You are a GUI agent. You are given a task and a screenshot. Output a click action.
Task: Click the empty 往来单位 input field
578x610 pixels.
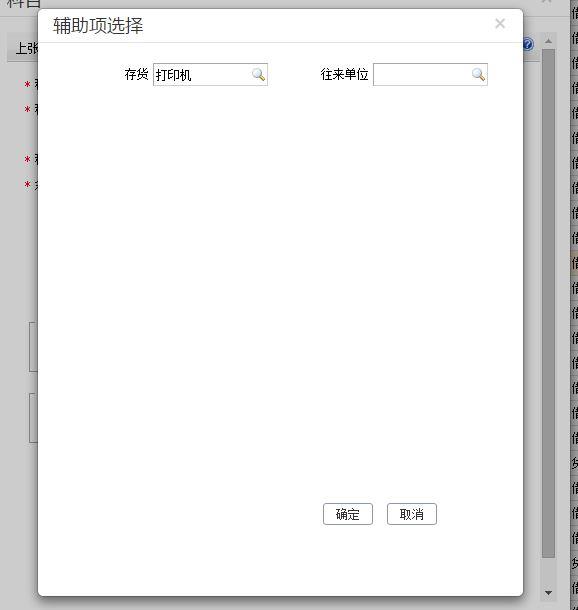tap(430, 74)
